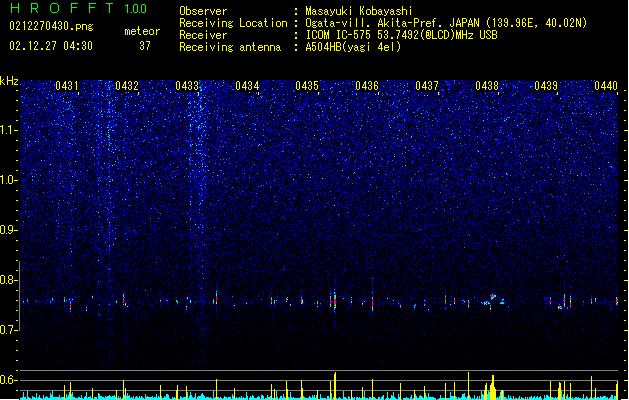The image size is (629, 400).
Task: Click the 'Receiving Location' label
Action: (233, 23)
